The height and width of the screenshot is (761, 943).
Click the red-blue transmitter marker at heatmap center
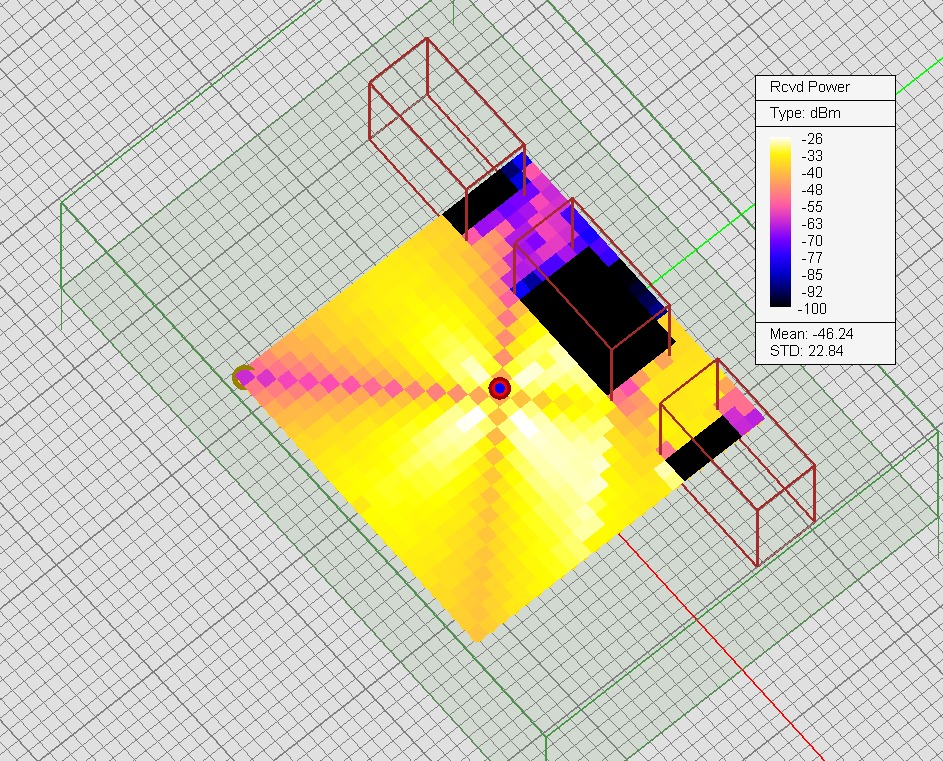(500, 388)
